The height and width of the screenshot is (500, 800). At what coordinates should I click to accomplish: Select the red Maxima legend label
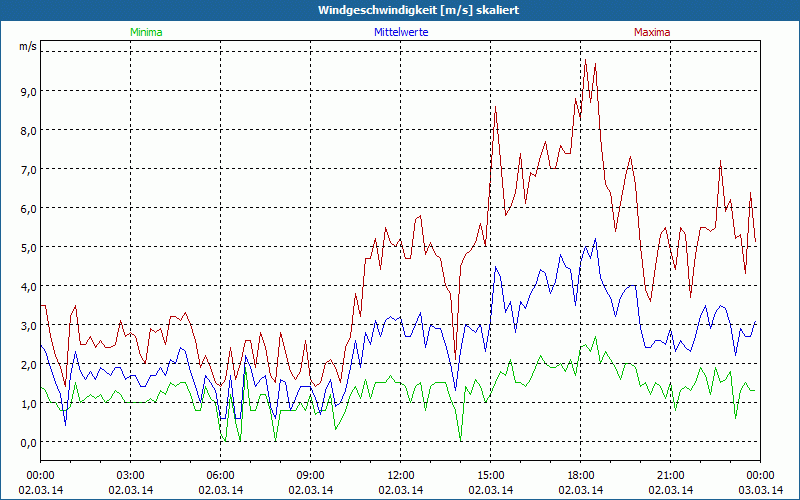[x=652, y=32]
